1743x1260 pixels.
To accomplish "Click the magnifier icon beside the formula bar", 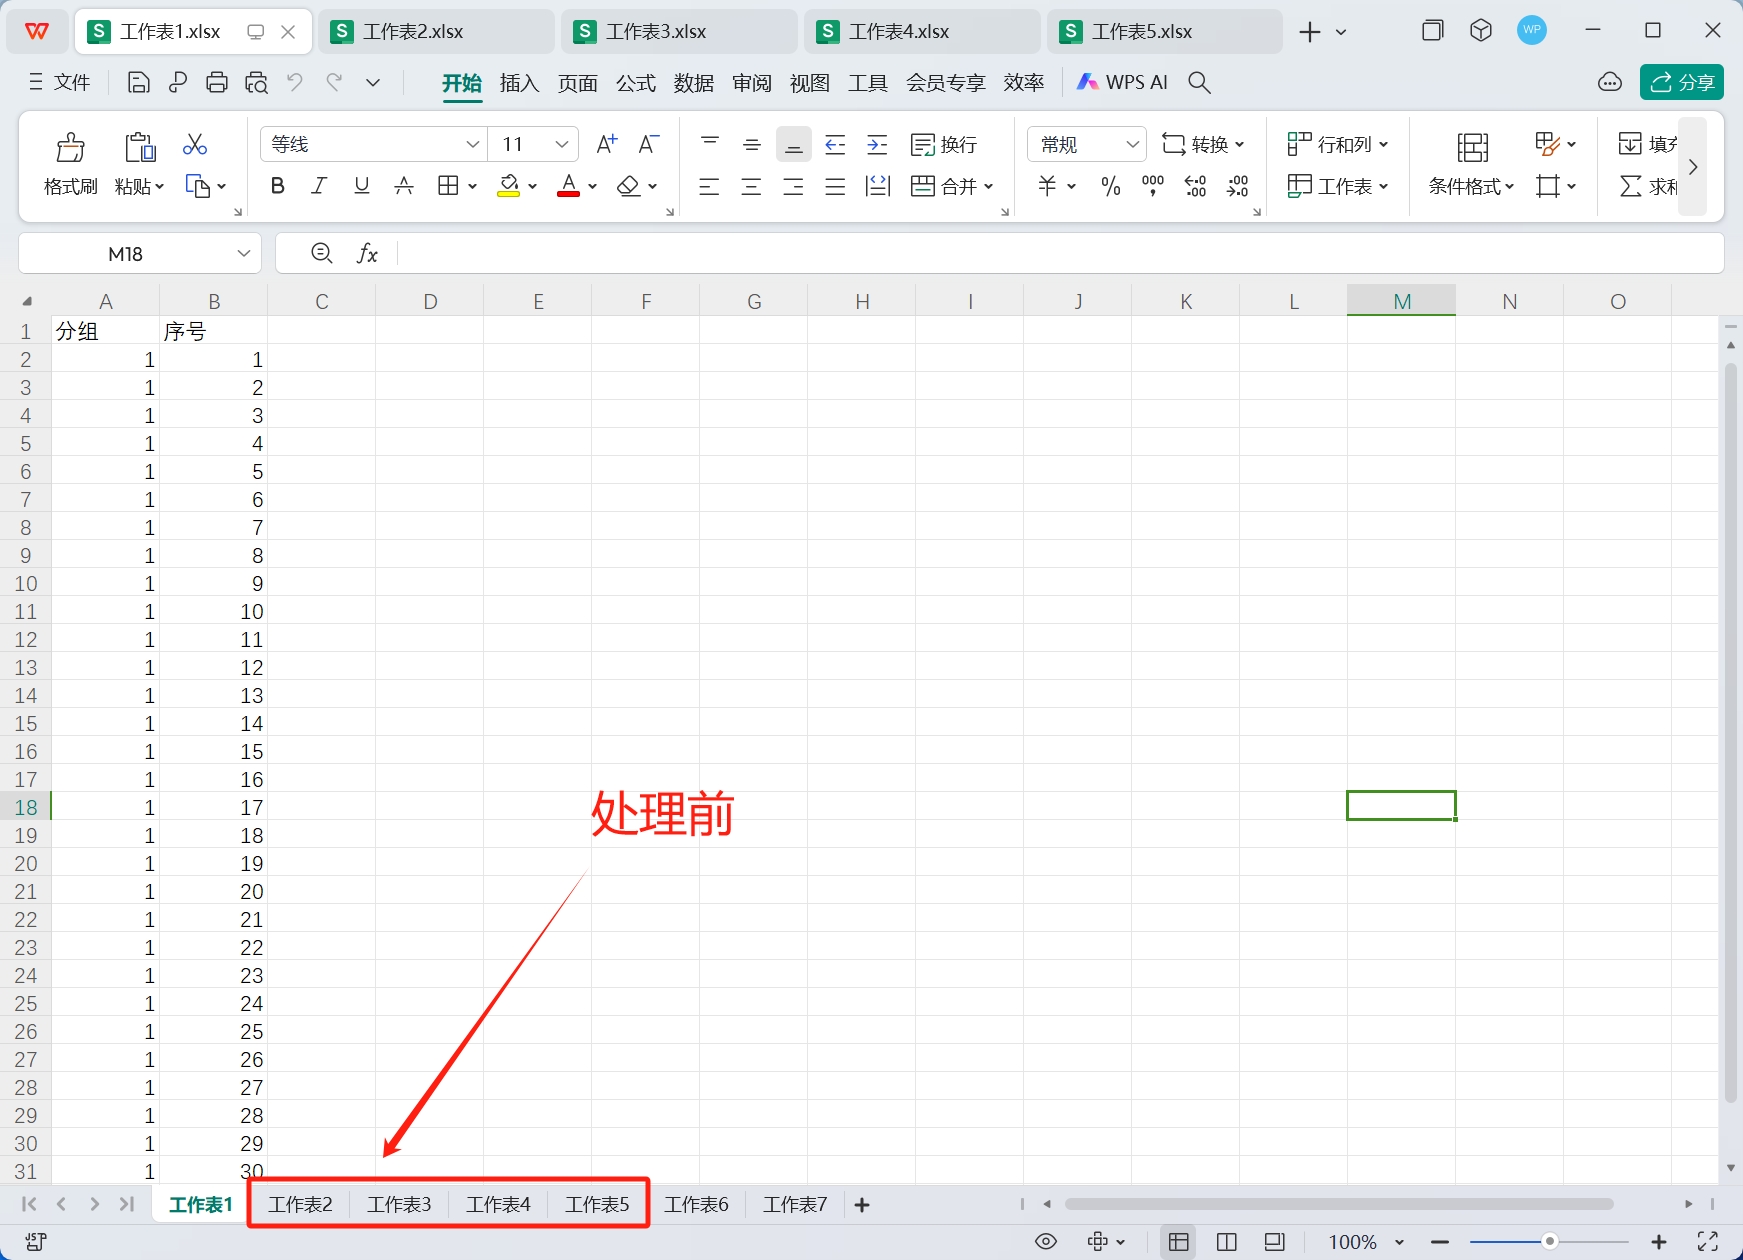I will point(322,253).
